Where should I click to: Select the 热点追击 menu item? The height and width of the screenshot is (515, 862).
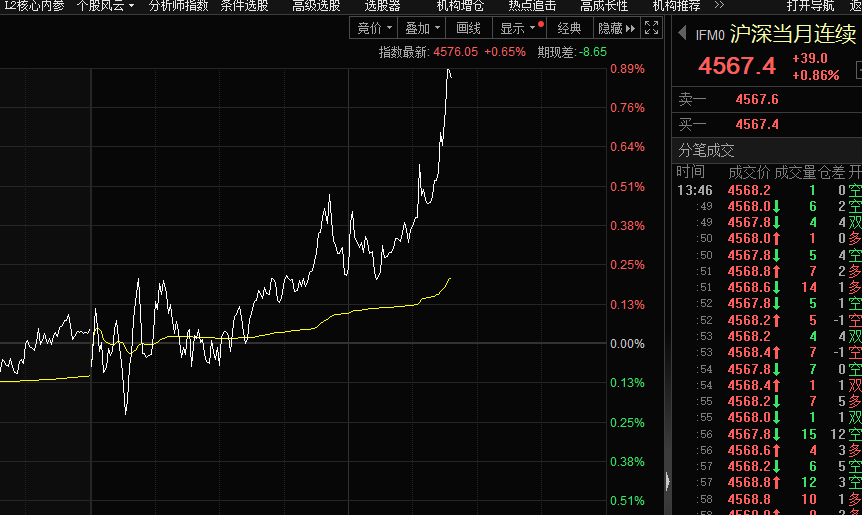pyautogui.click(x=532, y=5)
